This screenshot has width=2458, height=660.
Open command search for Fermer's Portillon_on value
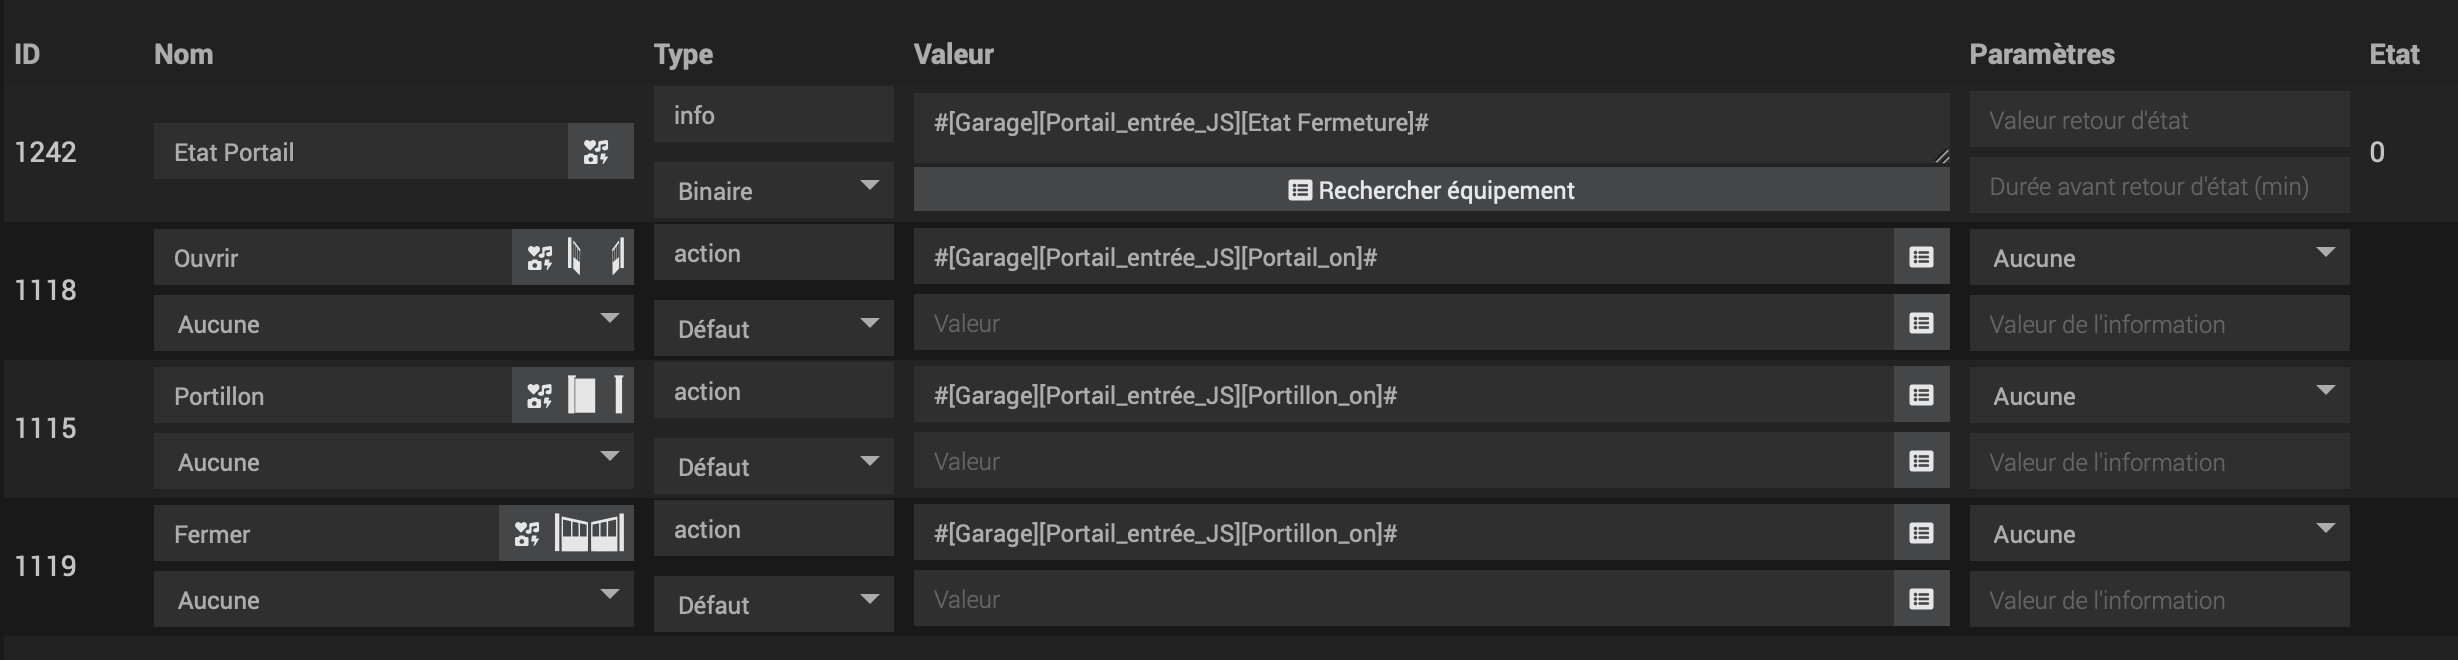point(1921,533)
